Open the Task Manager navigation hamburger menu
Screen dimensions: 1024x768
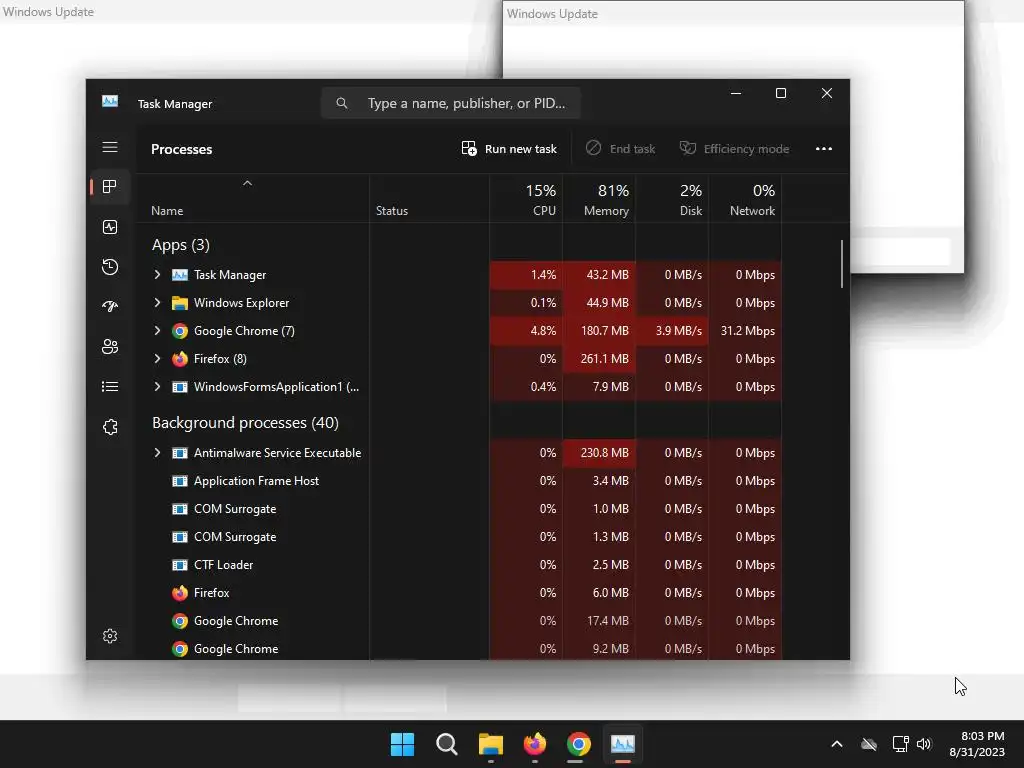pos(110,148)
